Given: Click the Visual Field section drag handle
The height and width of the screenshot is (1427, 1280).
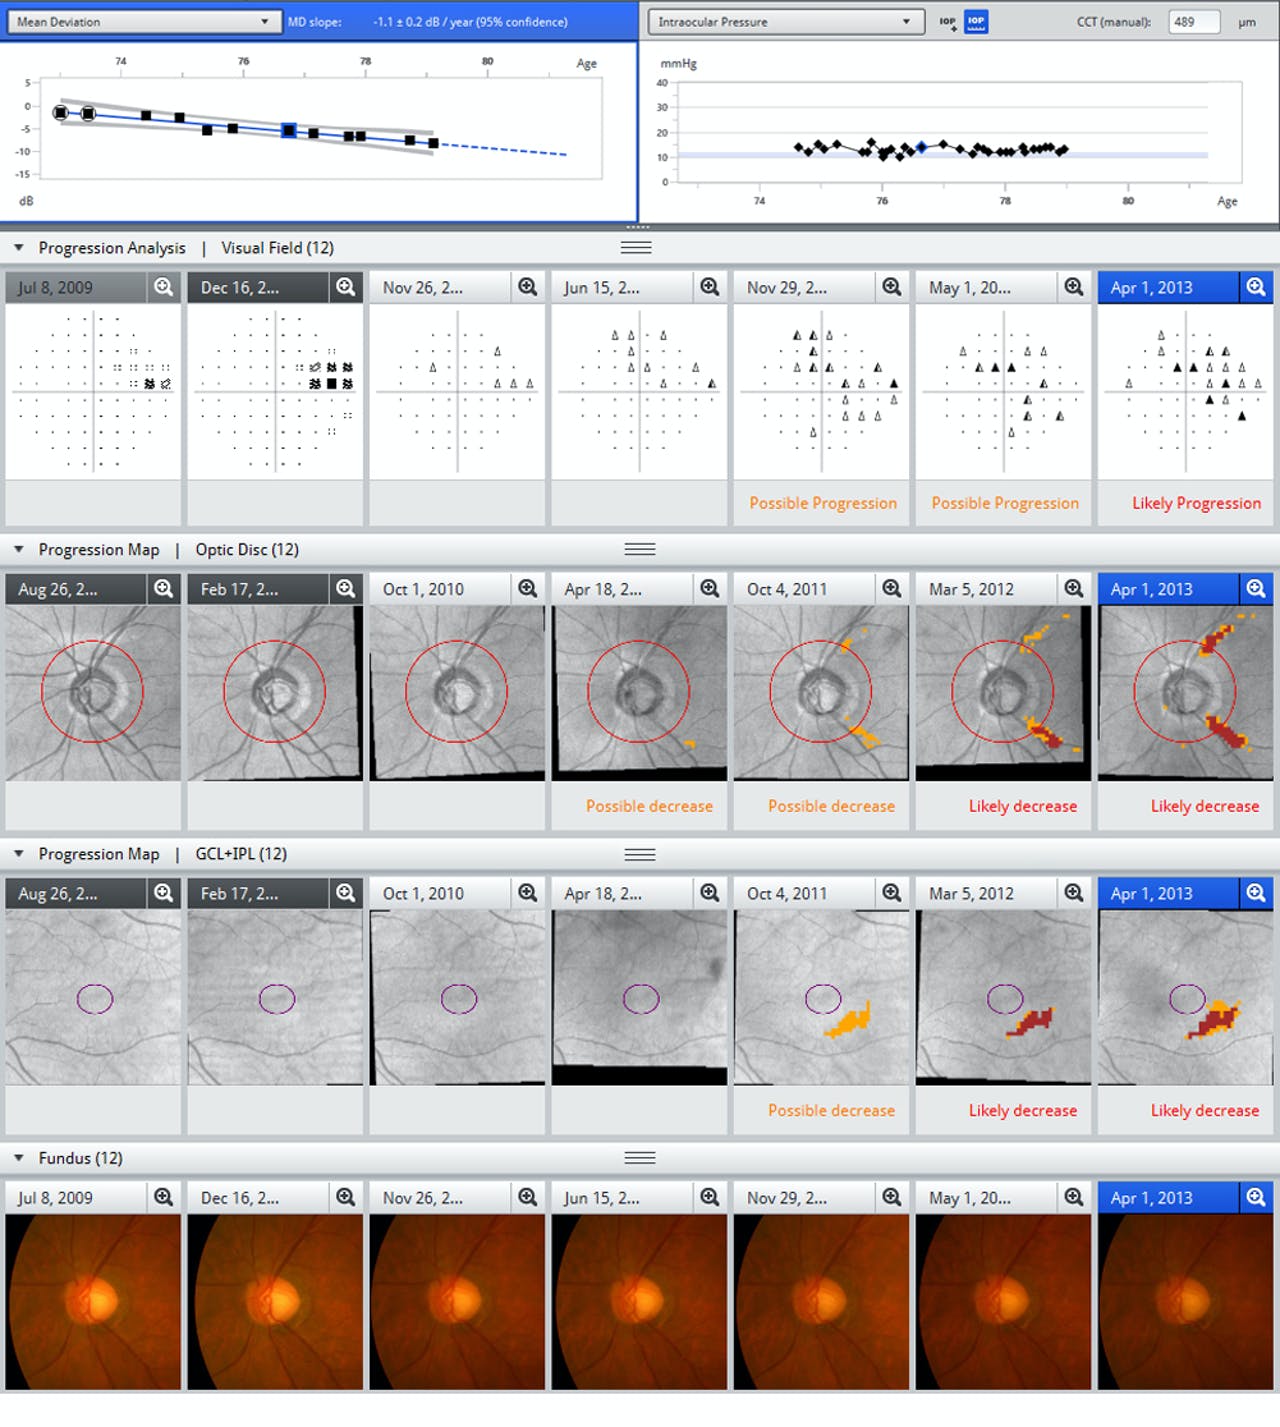Looking at the screenshot, I should tap(636, 248).
